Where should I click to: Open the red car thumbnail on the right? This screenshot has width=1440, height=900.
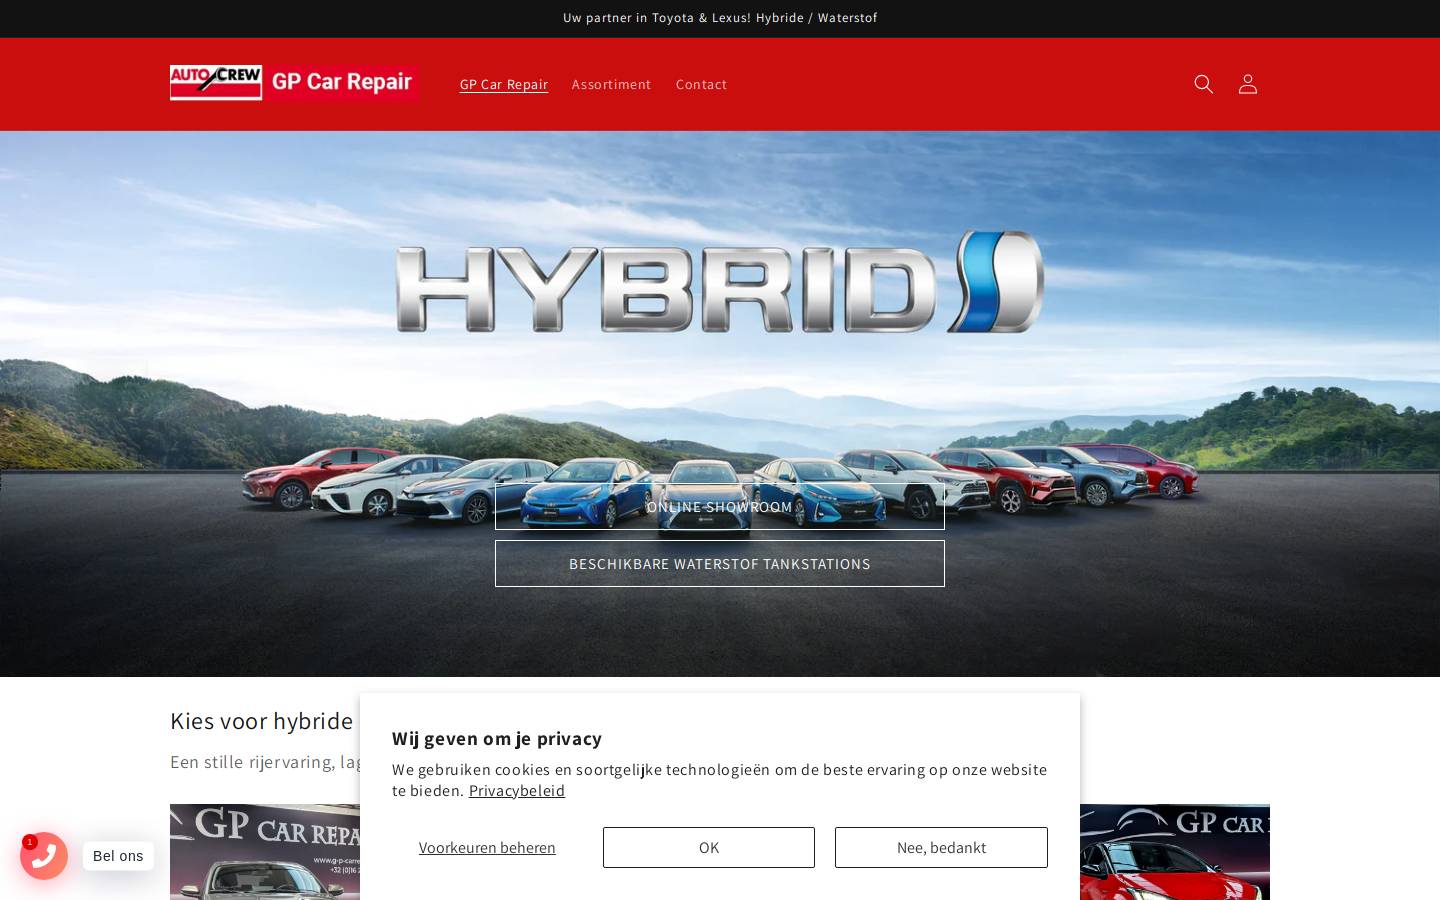click(x=1175, y=852)
